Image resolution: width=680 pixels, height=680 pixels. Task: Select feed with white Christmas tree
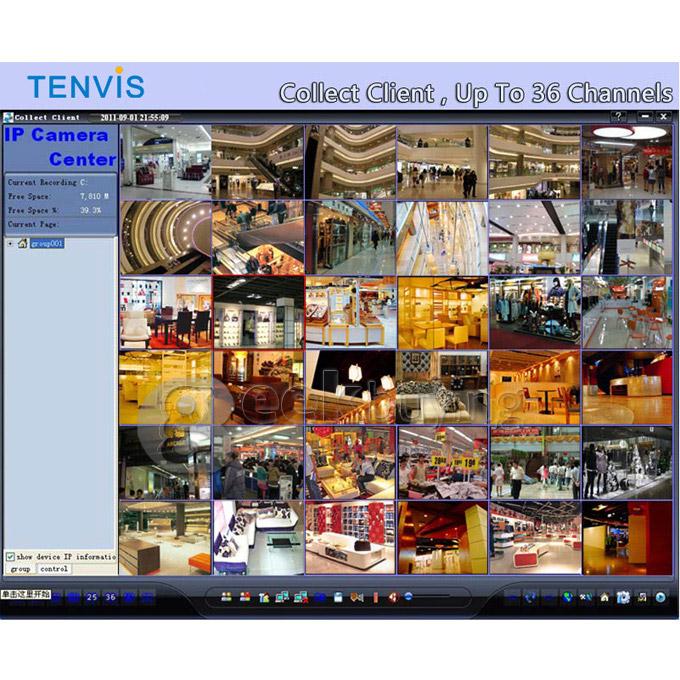[627, 463]
